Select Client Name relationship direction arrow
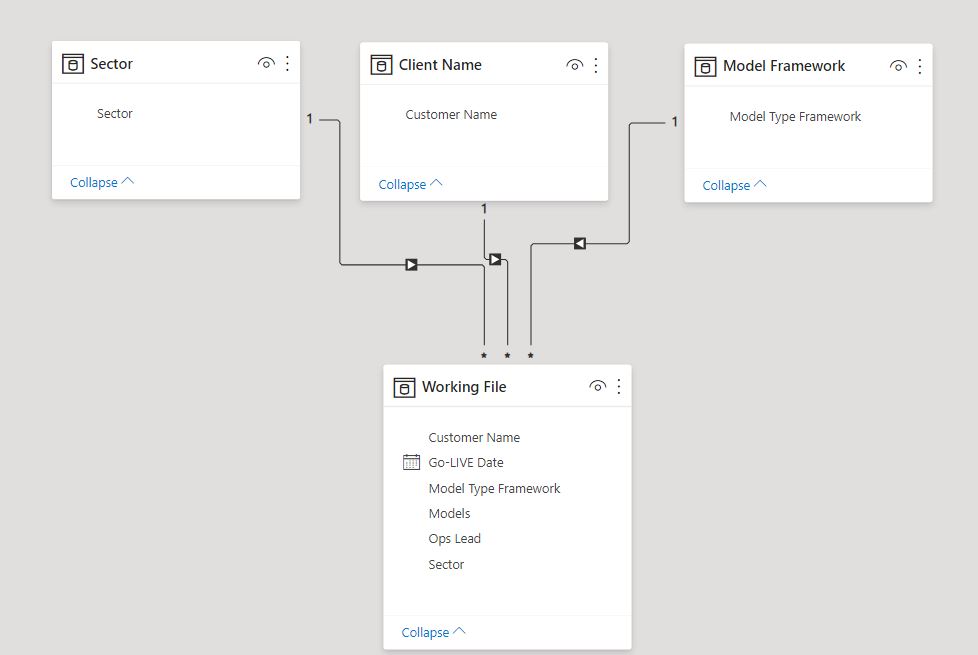Screen dimensions: 978x655 (495, 259)
